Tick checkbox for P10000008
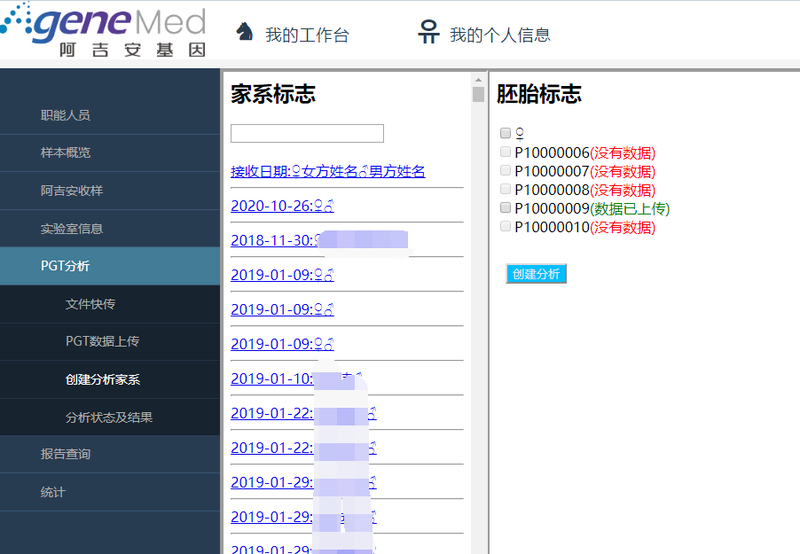 coord(505,189)
